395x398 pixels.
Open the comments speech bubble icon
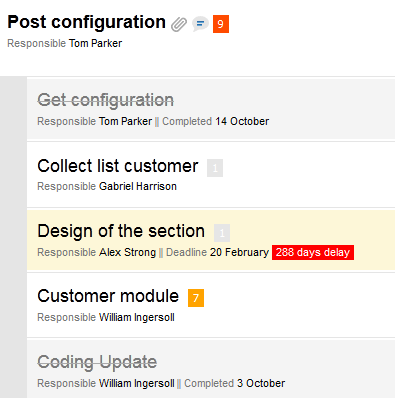[x=200, y=24]
